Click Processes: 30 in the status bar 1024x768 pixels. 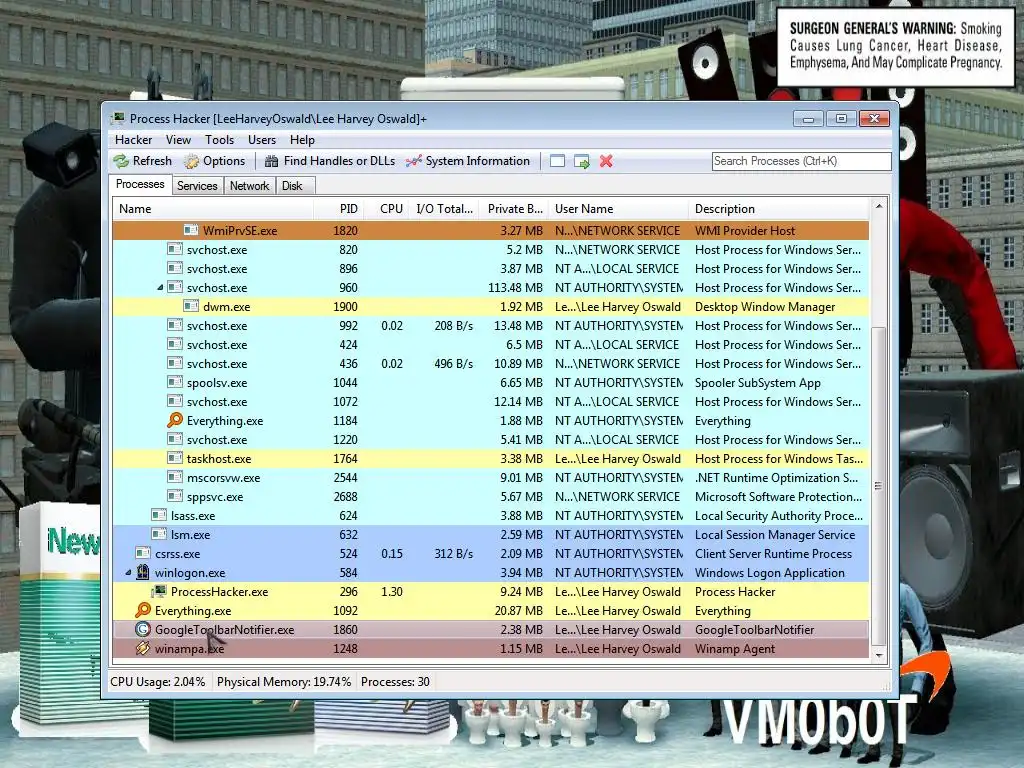[395, 682]
